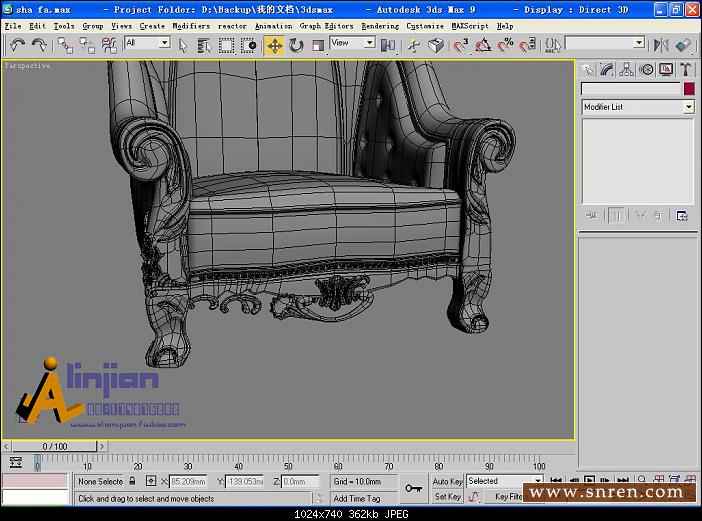Toggle Set Key mode
702x521 pixels.
pyautogui.click(x=446, y=497)
